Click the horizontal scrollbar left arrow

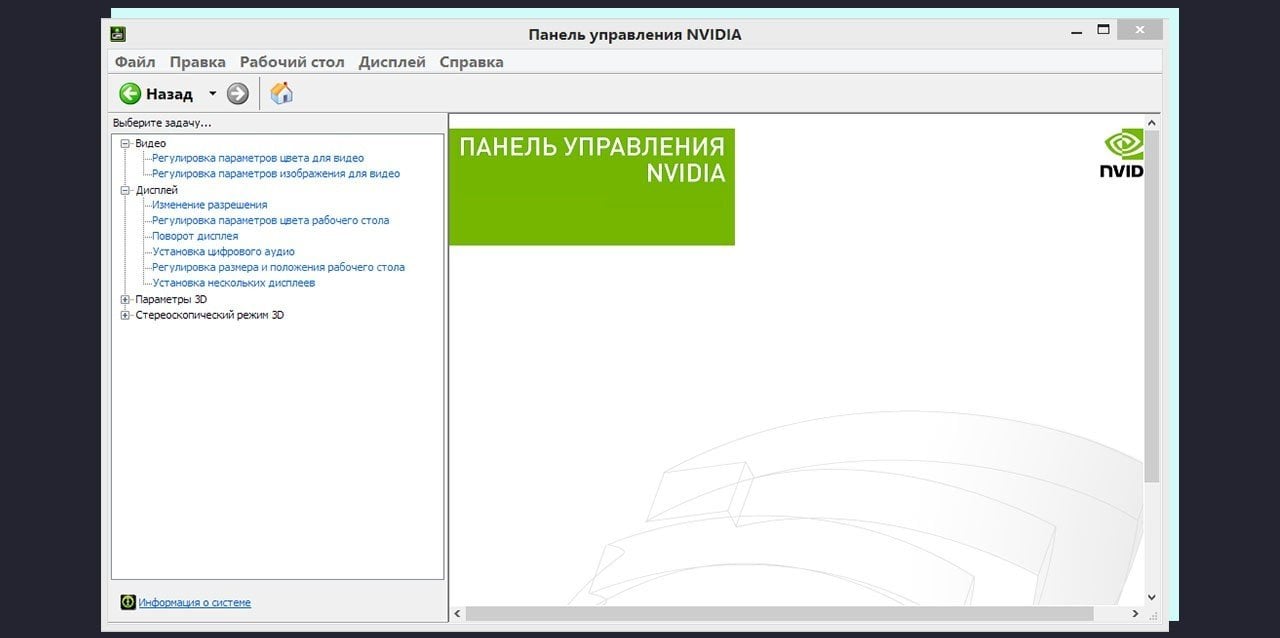pyautogui.click(x=458, y=613)
